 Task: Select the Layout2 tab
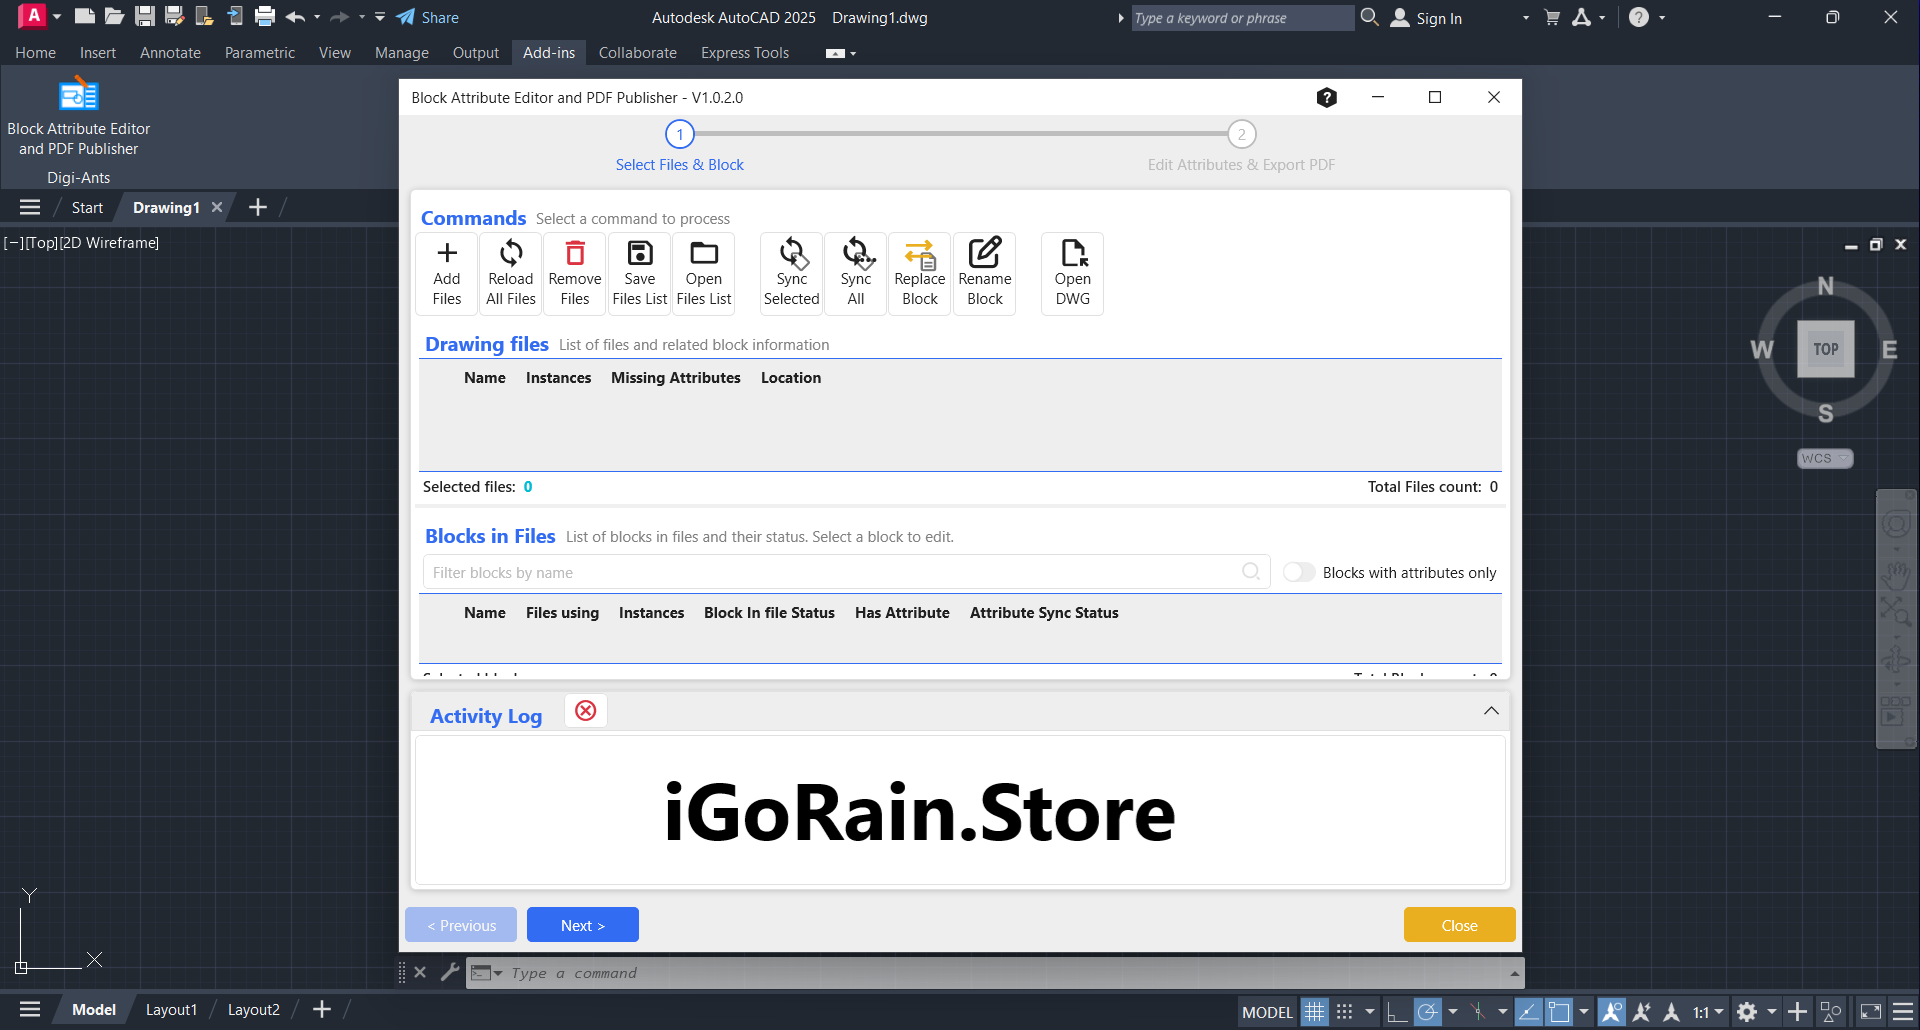pos(253,1009)
